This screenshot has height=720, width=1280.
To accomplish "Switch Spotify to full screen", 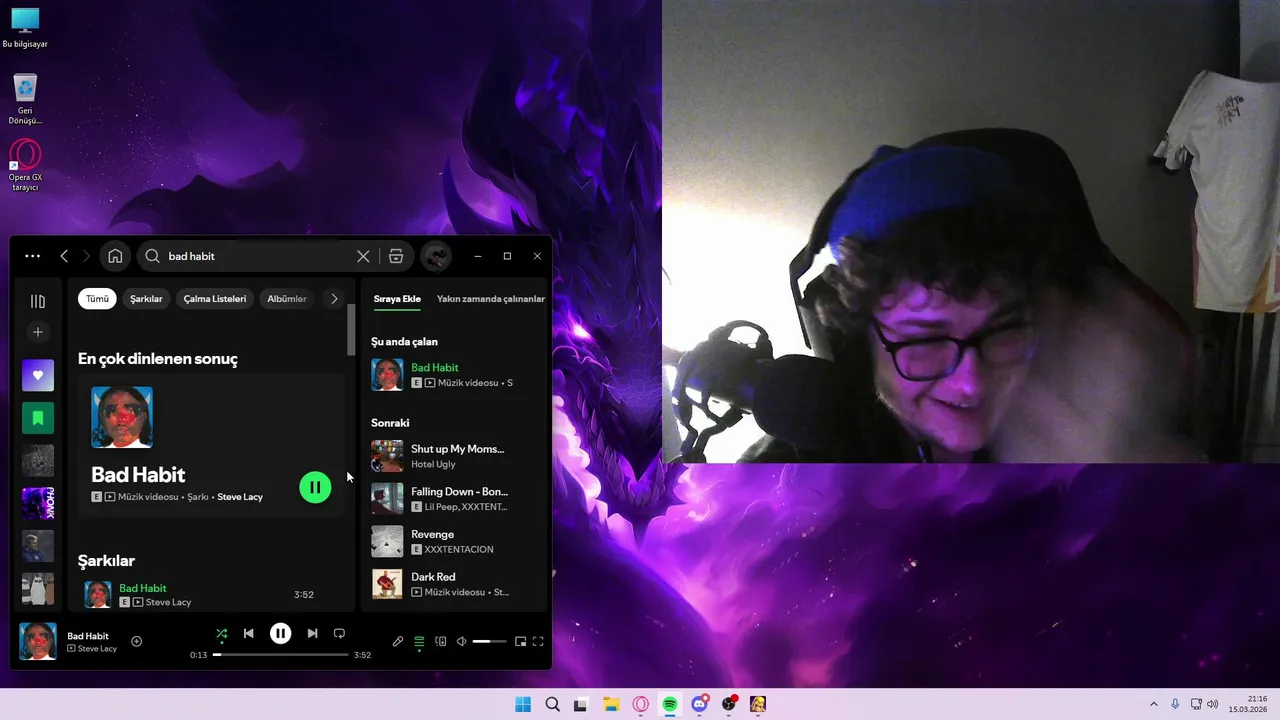I will click(538, 641).
